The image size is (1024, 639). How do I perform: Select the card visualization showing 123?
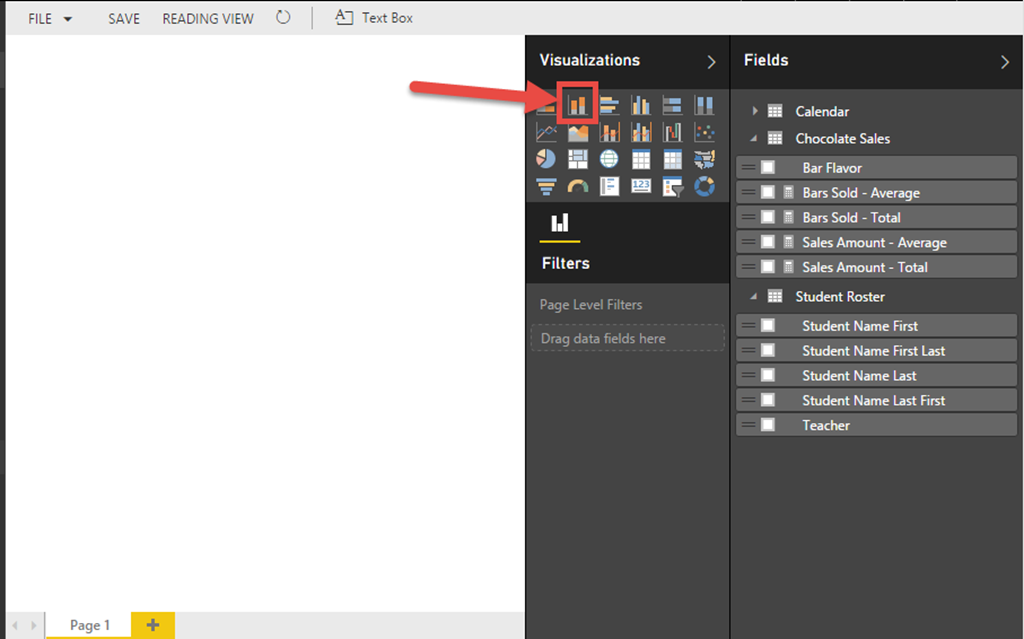coord(641,186)
